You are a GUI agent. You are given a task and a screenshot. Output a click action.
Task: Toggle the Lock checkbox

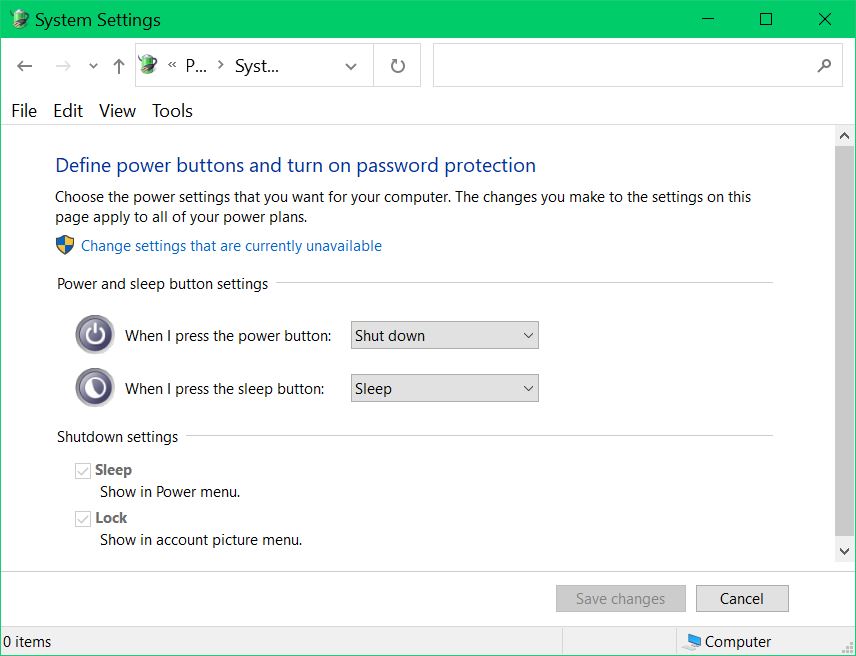(83, 519)
